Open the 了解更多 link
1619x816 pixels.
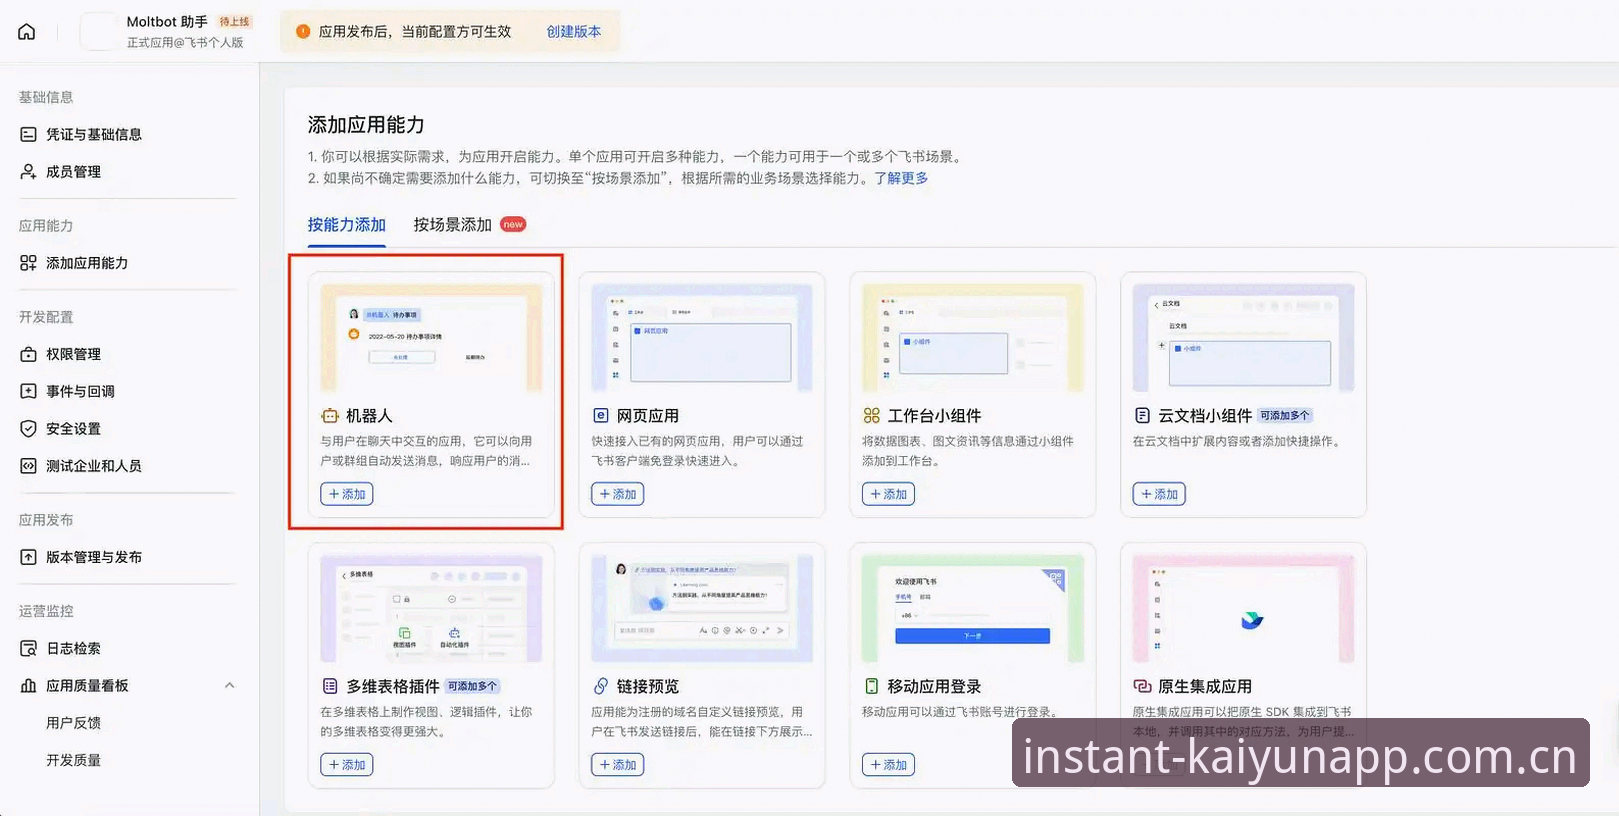coord(901,178)
